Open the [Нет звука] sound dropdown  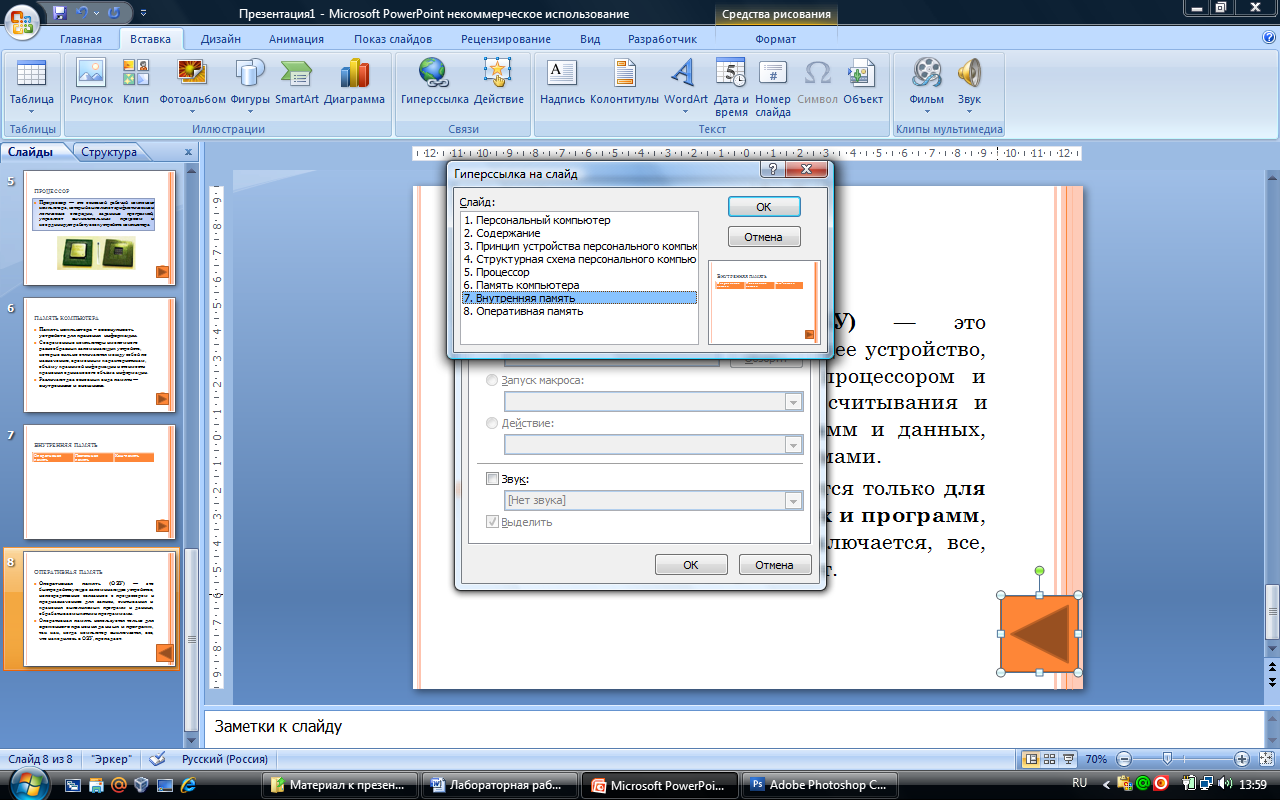click(794, 500)
